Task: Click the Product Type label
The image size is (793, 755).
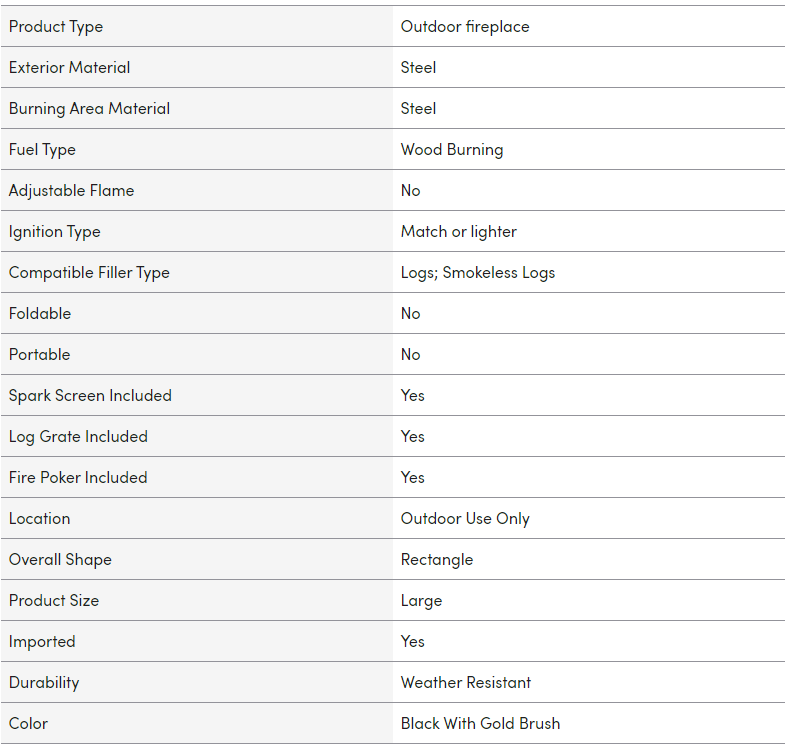Action: [56, 27]
